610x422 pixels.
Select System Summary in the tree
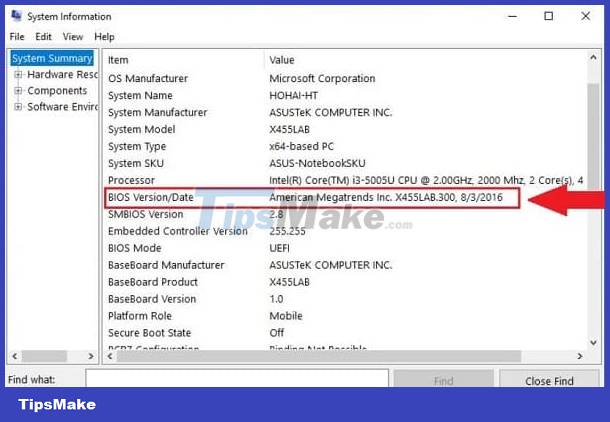pyautogui.click(x=52, y=58)
